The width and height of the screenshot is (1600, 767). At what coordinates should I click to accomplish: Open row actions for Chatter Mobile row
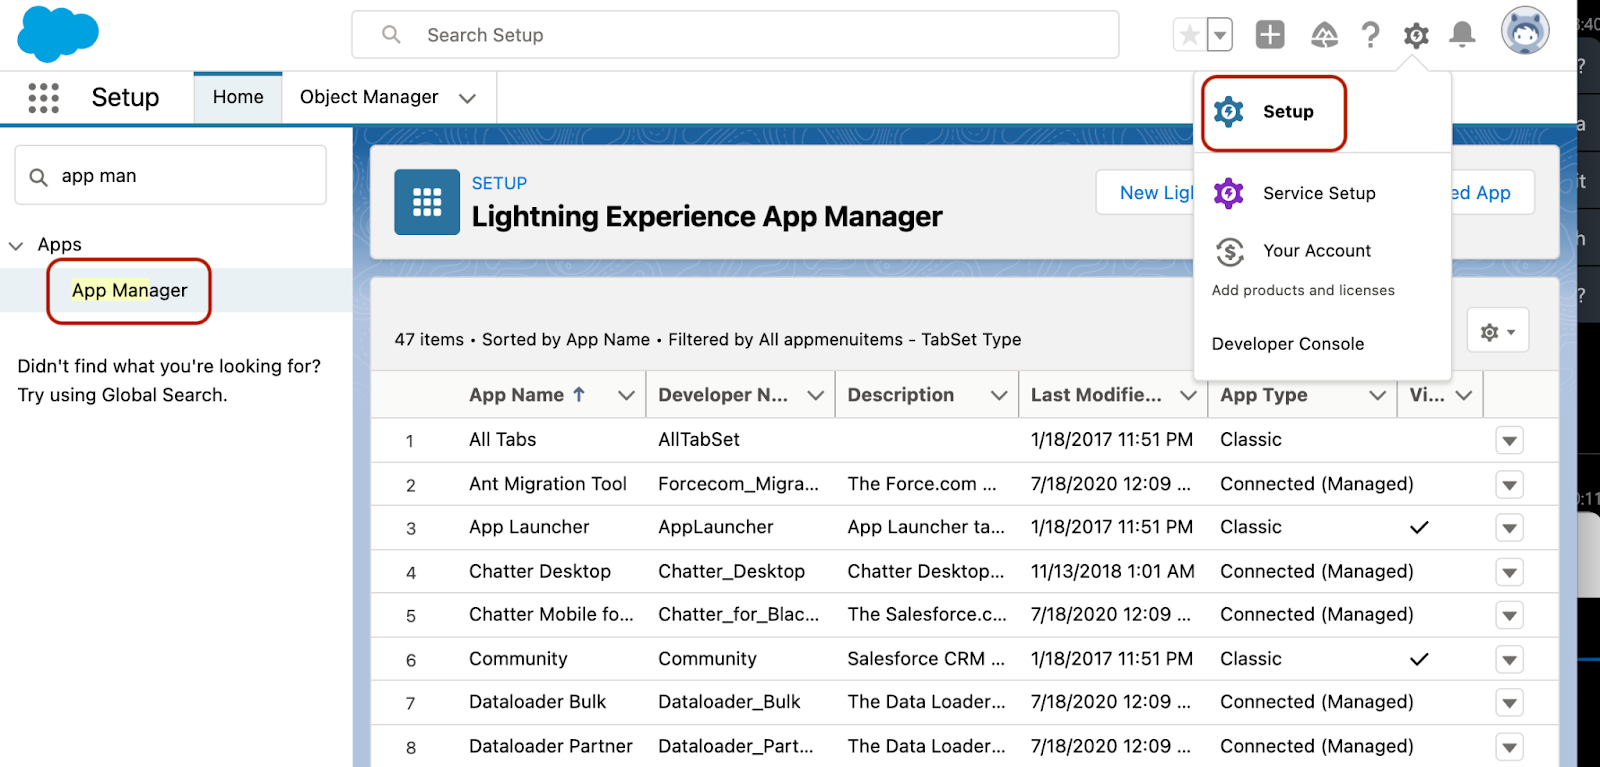click(1509, 616)
